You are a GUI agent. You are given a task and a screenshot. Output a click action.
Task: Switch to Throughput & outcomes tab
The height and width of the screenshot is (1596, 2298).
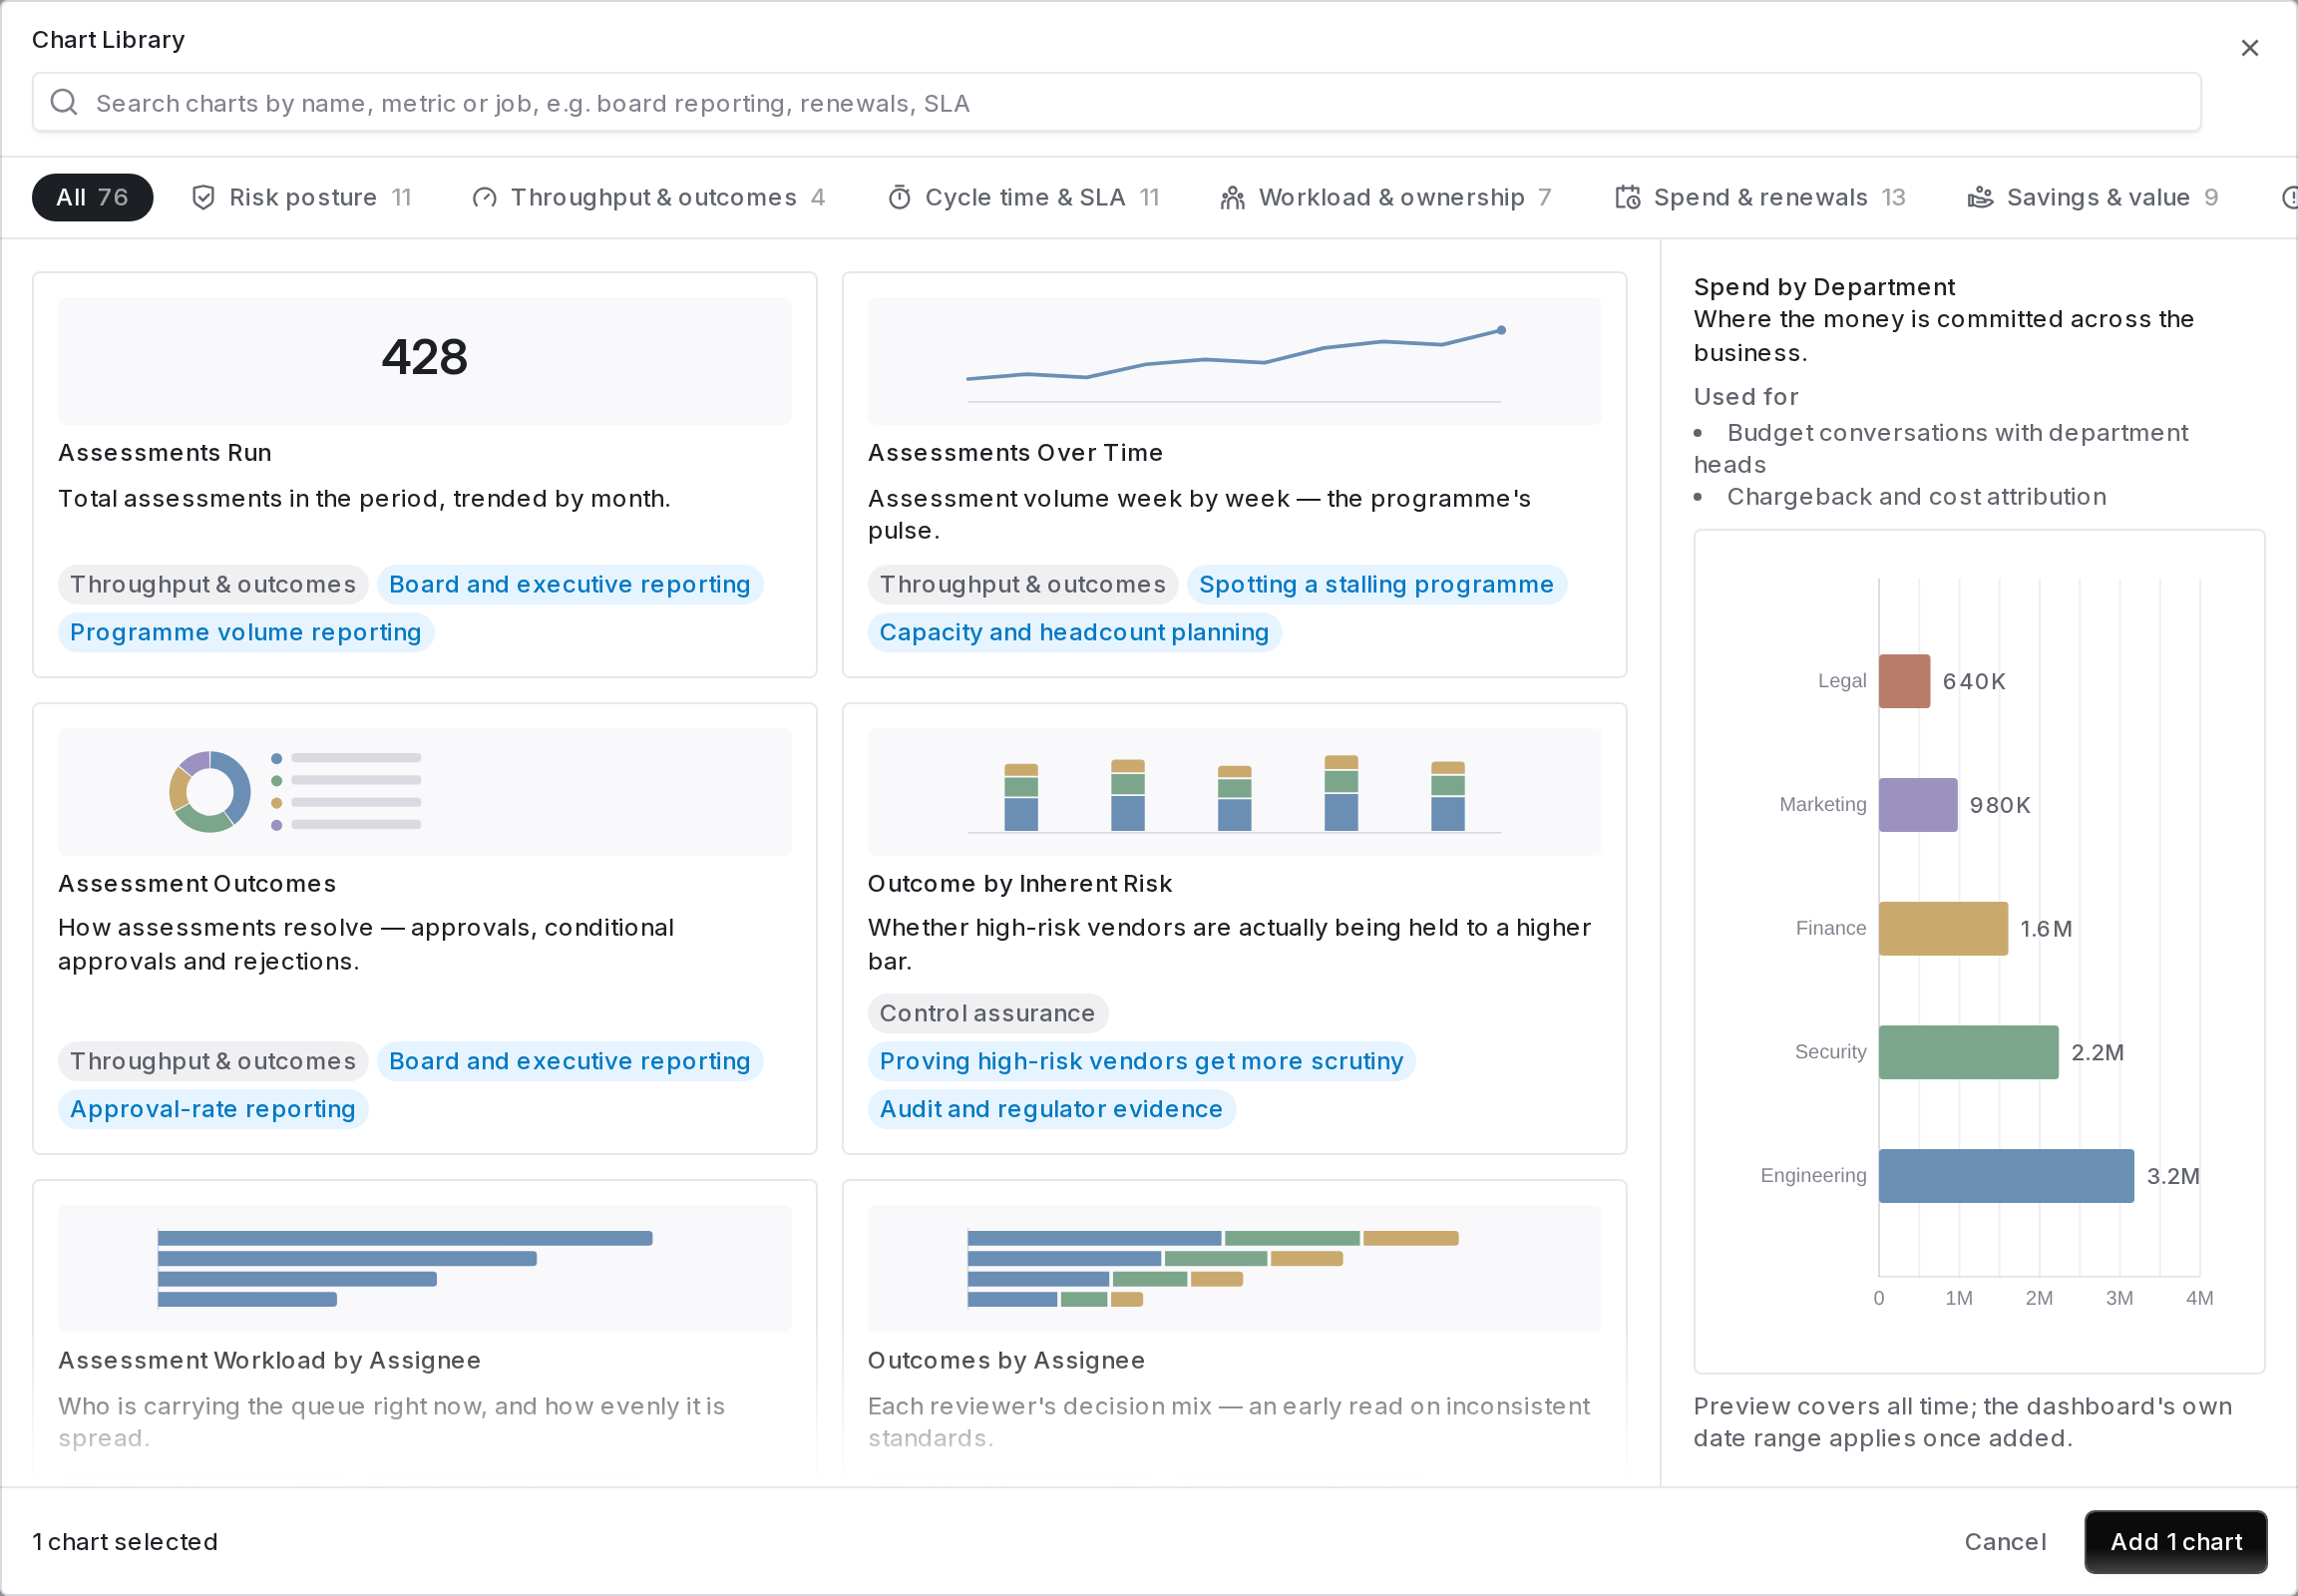click(x=649, y=198)
